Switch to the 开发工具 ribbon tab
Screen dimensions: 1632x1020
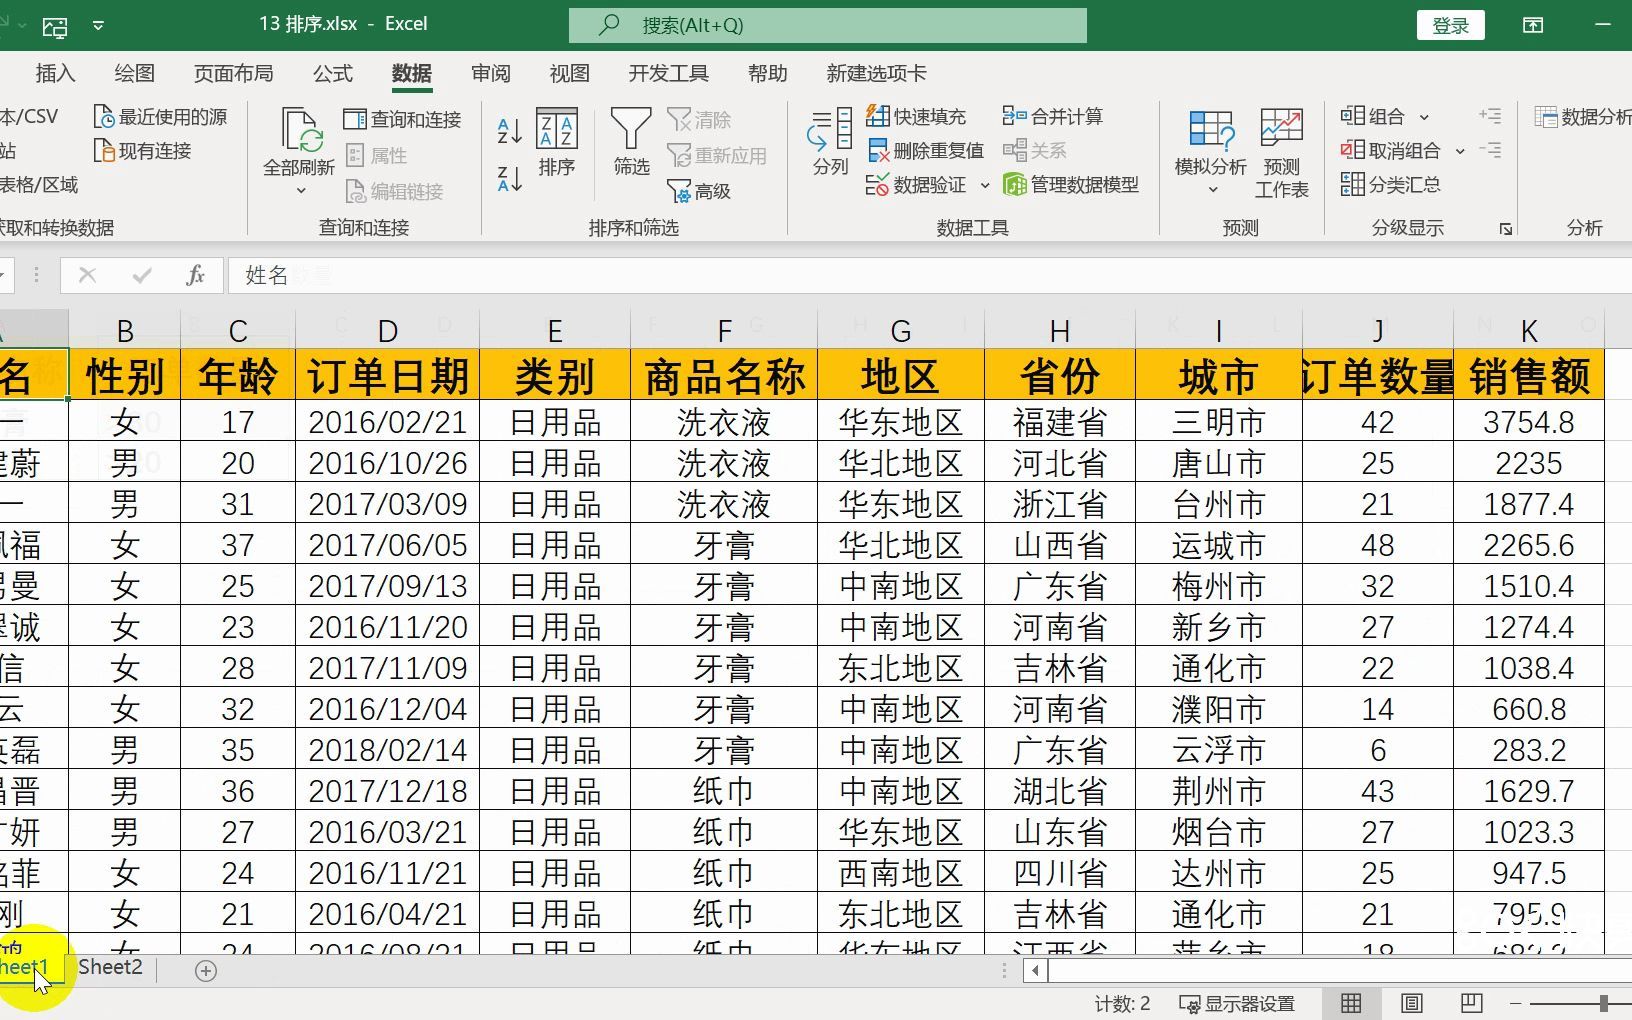(668, 73)
